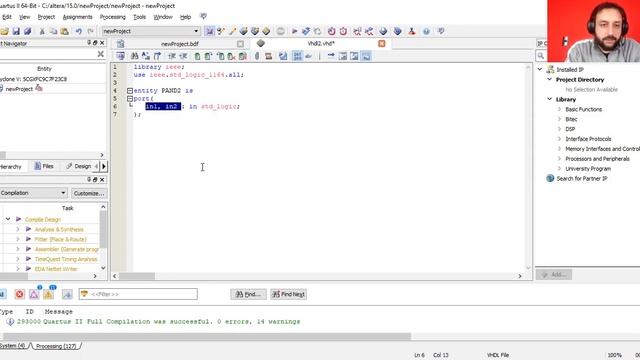Viewport: 640px width, 360px height.
Task: Click the Paste clipboard icon
Action: click(x=64, y=31)
